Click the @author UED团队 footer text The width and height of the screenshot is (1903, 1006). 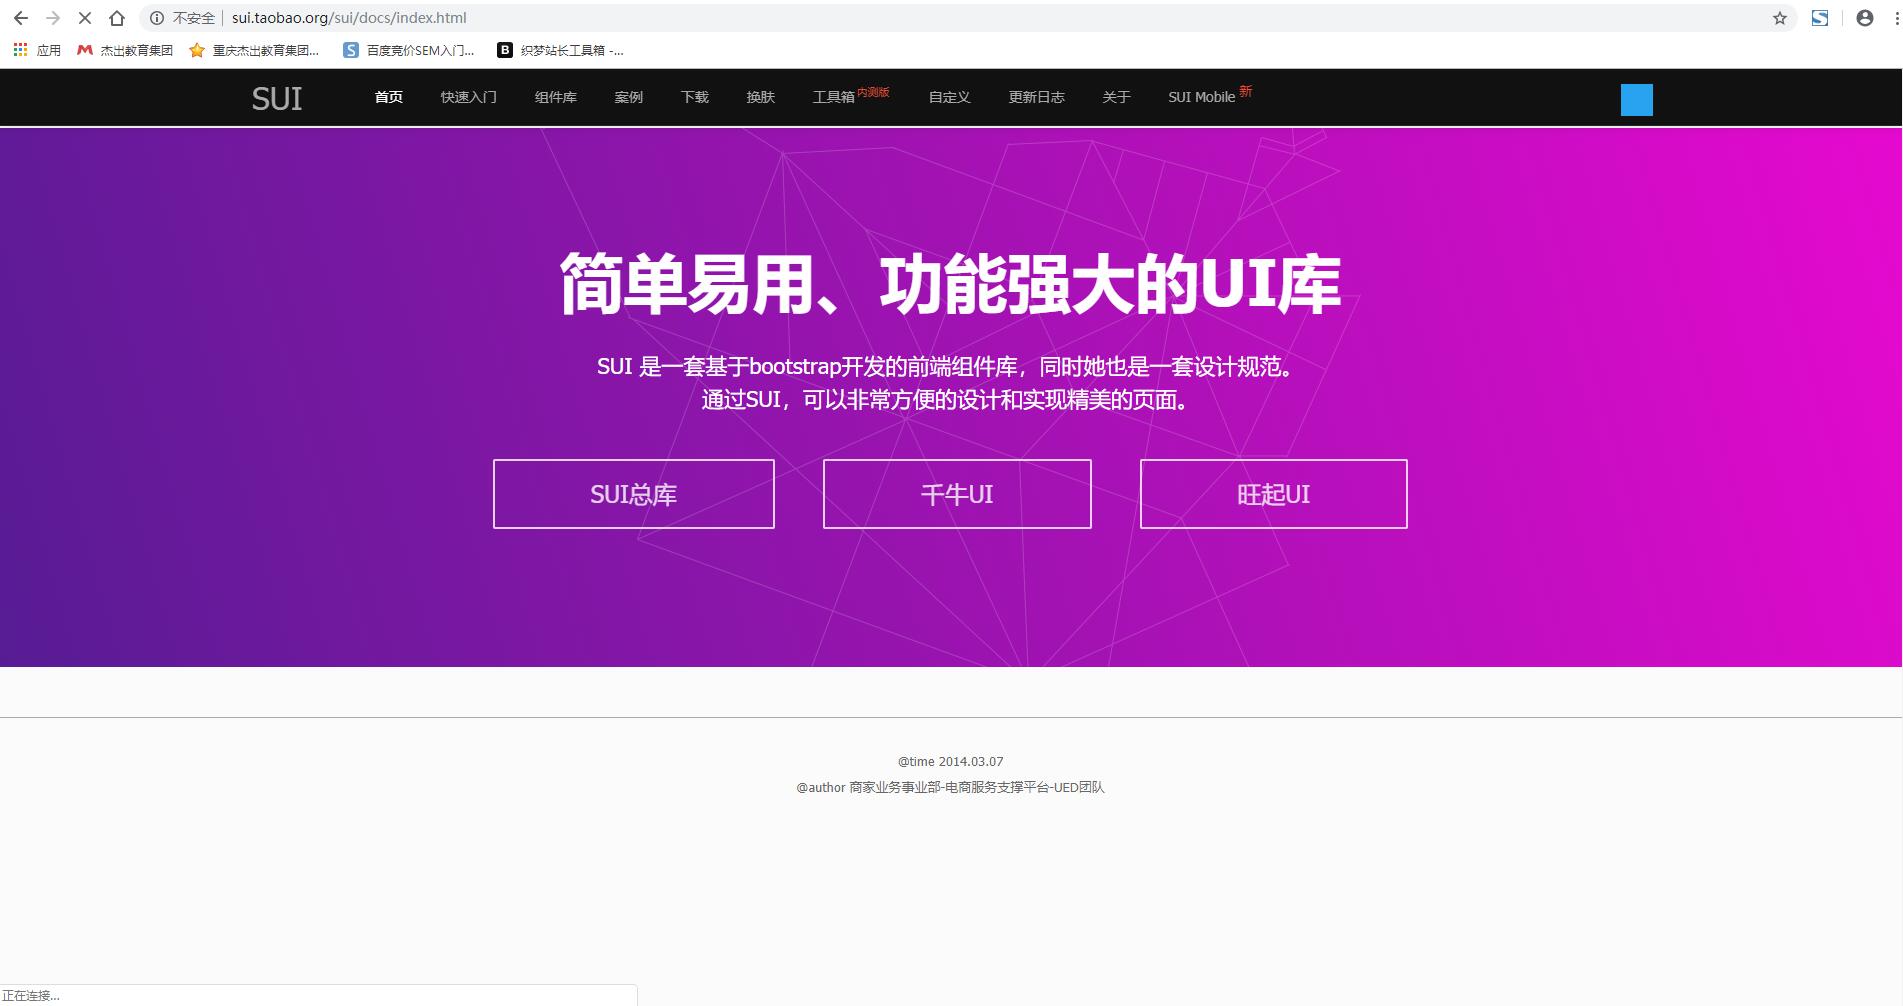click(951, 788)
